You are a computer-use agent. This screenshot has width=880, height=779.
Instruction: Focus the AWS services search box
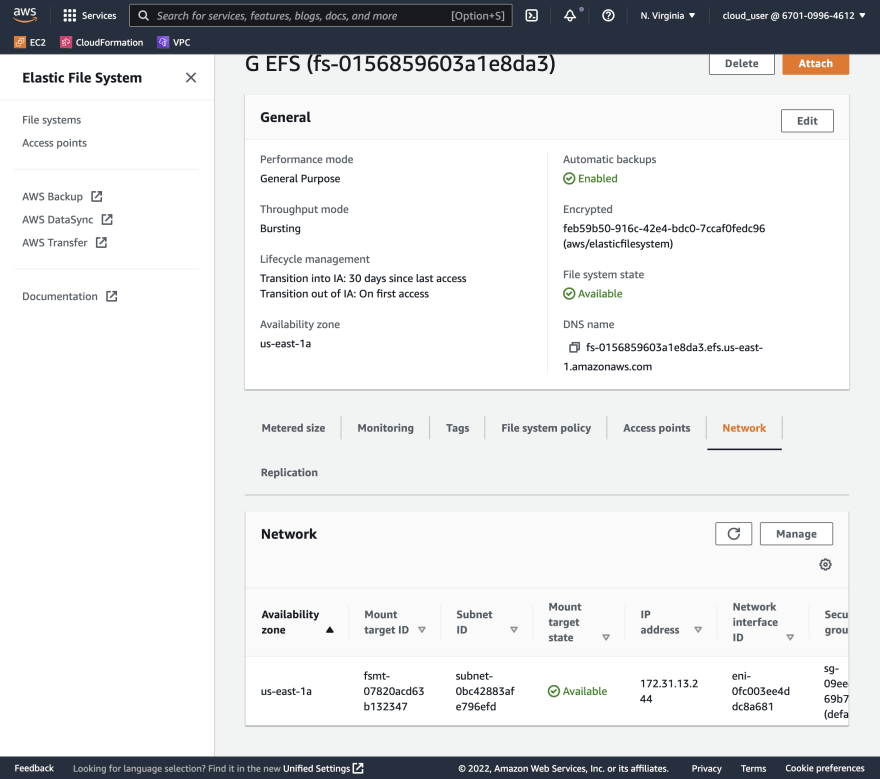(x=320, y=16)
